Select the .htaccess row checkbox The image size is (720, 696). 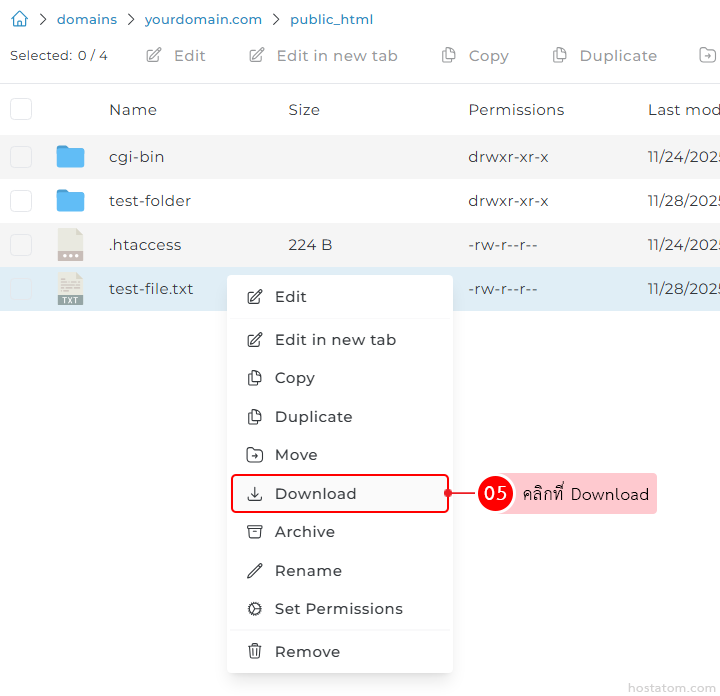tap(21, 245)
